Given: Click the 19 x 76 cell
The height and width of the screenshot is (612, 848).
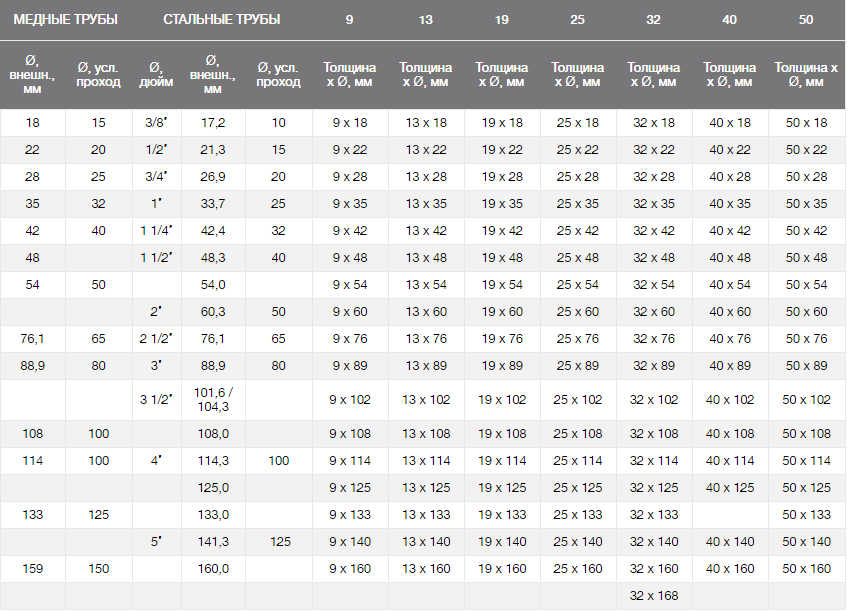Looking at the screenshot, I should [502, 339].
